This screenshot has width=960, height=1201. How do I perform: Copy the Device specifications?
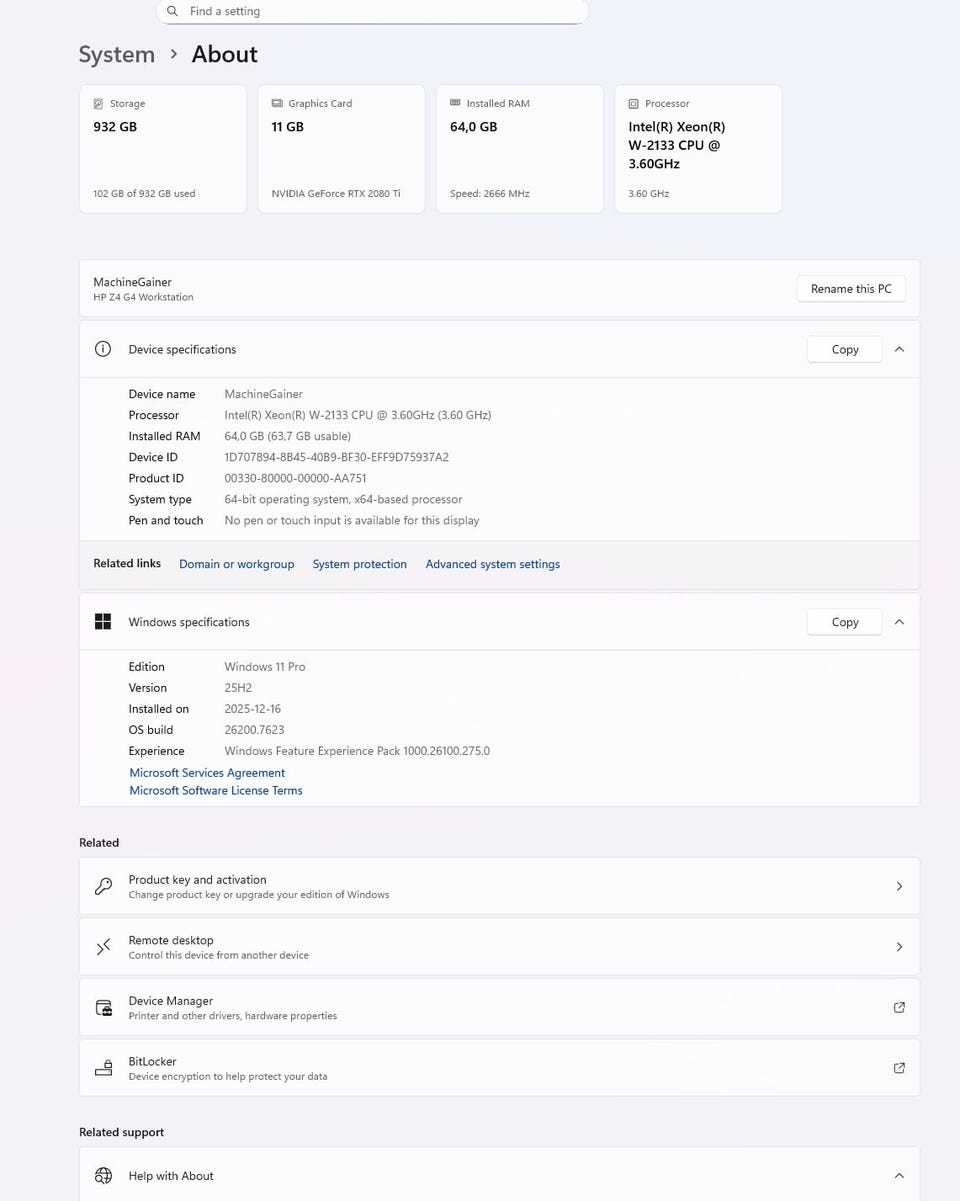844,349
